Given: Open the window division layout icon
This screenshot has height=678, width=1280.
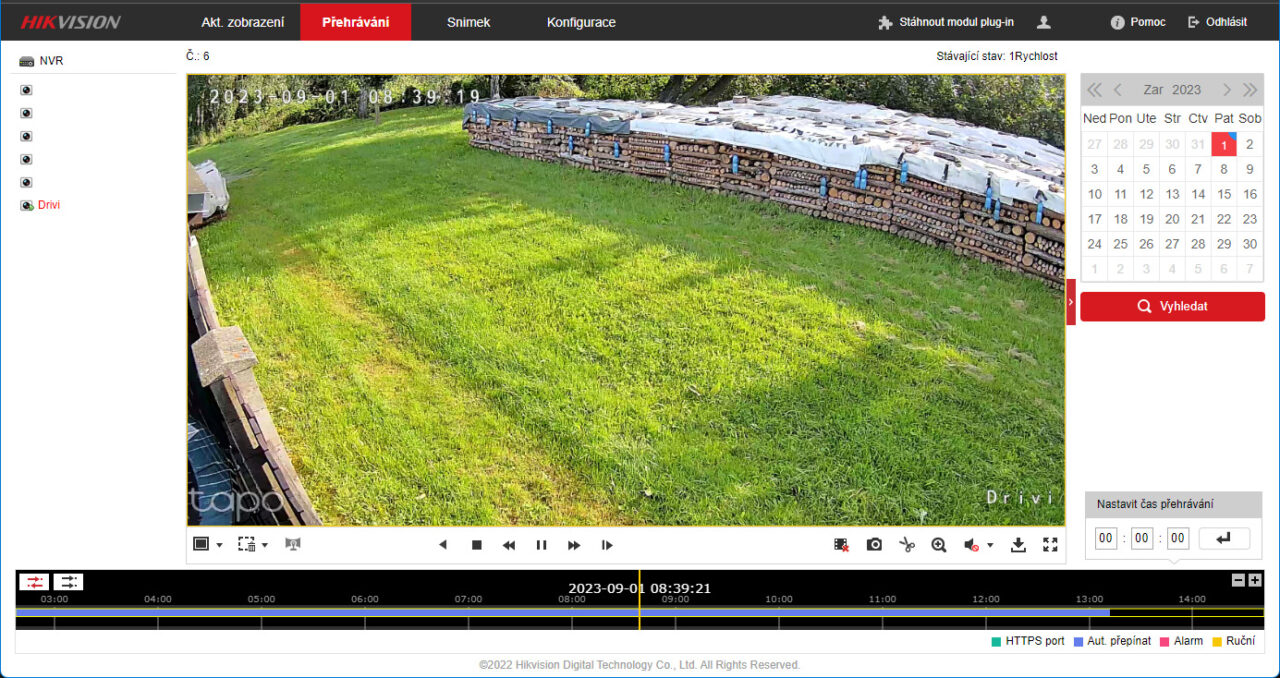Looking at the screenshot, I should click(x=201, y=544).
